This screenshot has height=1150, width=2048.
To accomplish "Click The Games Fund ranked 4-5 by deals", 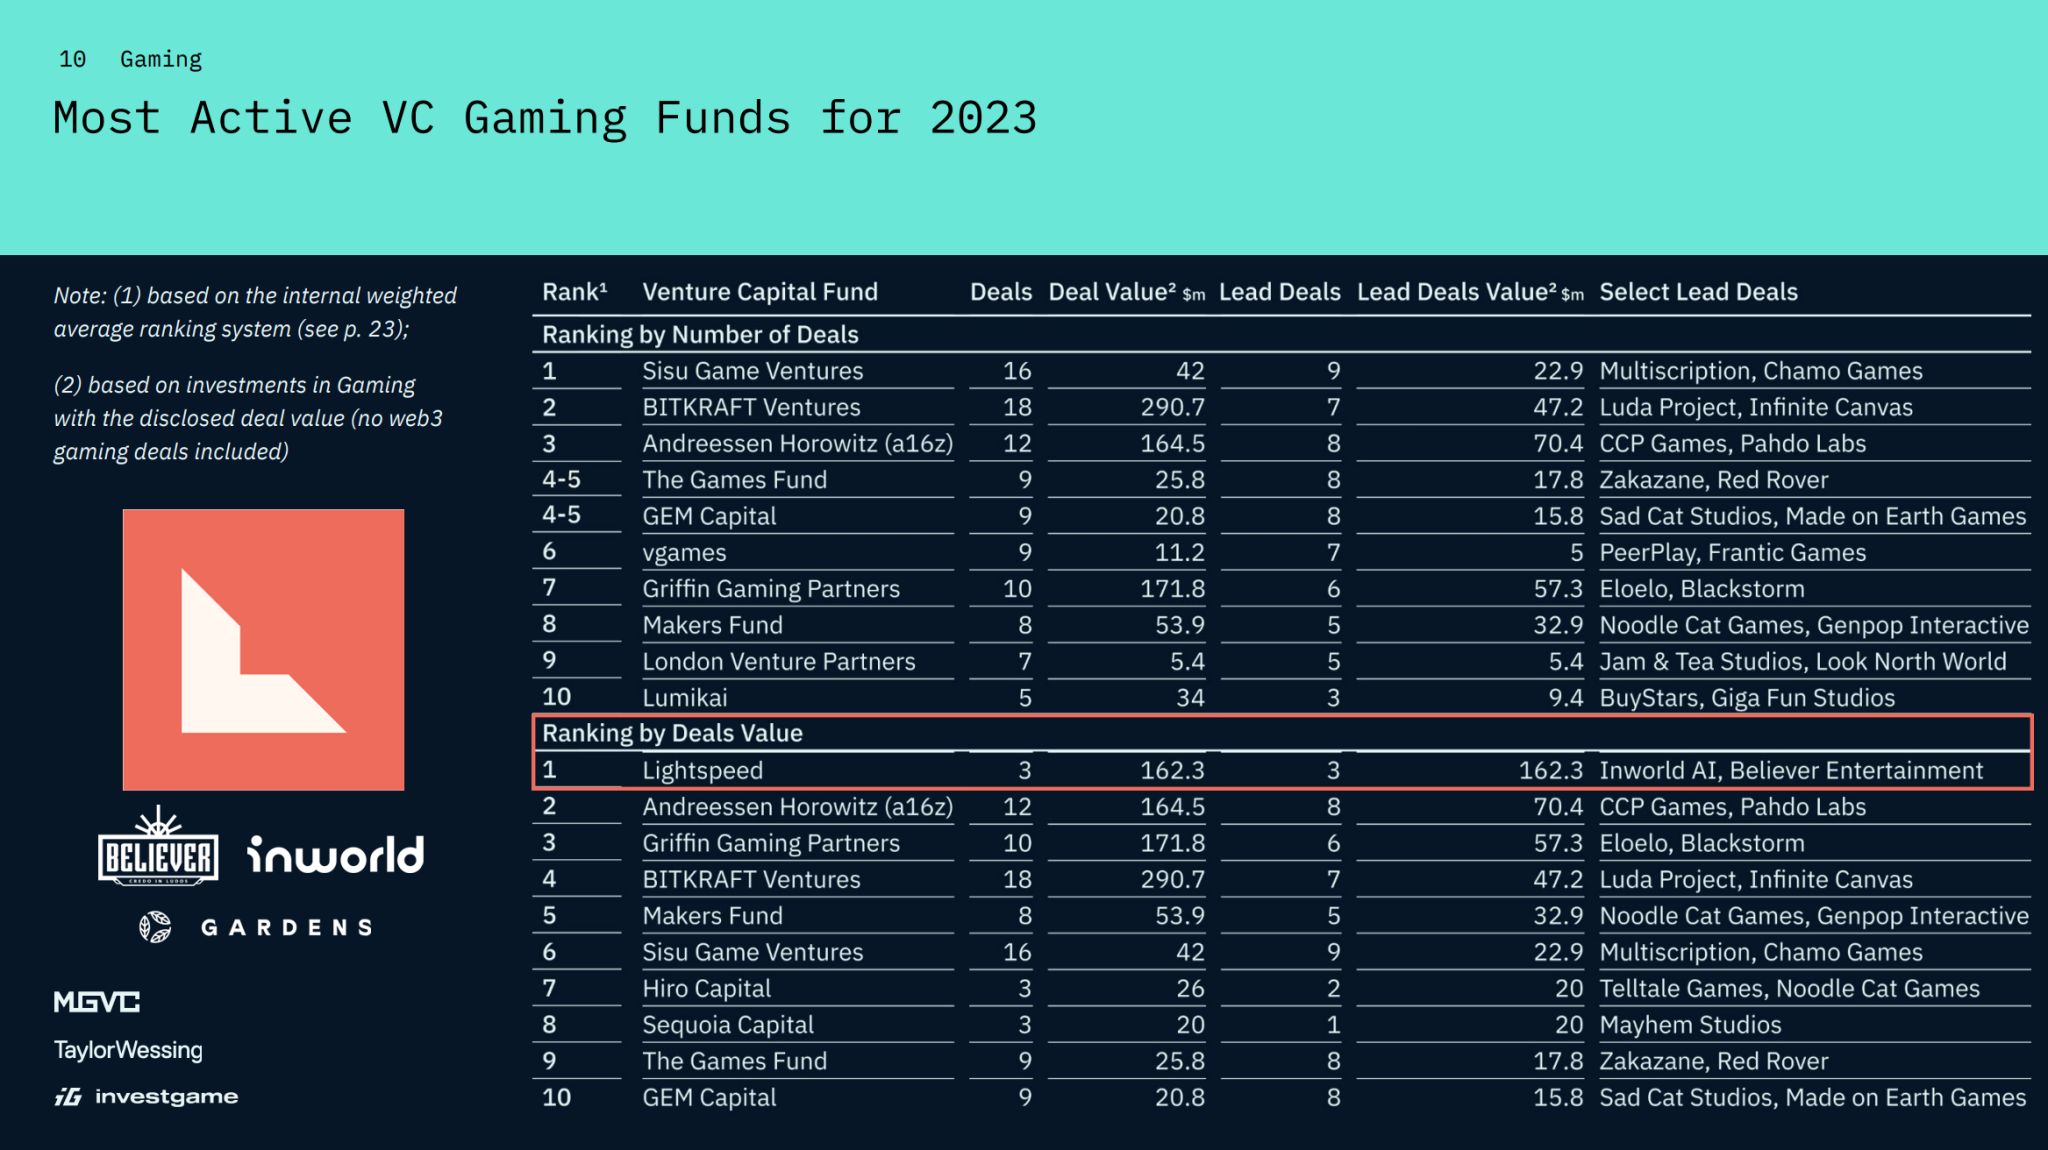I will tap(734, 480).
